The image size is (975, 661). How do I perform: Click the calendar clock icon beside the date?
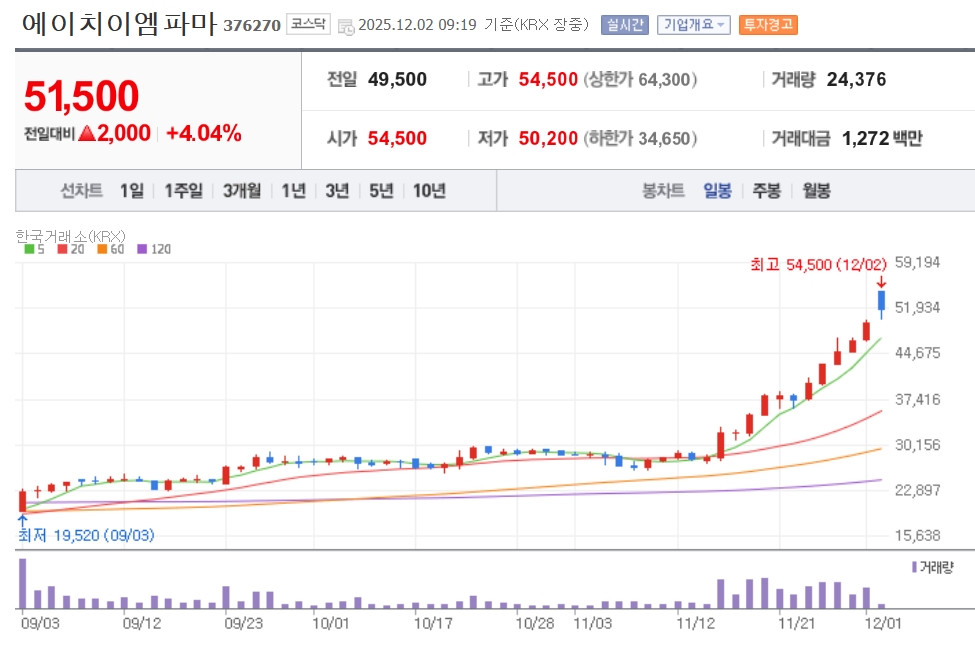pyautogui.click(x=346, y=26)
